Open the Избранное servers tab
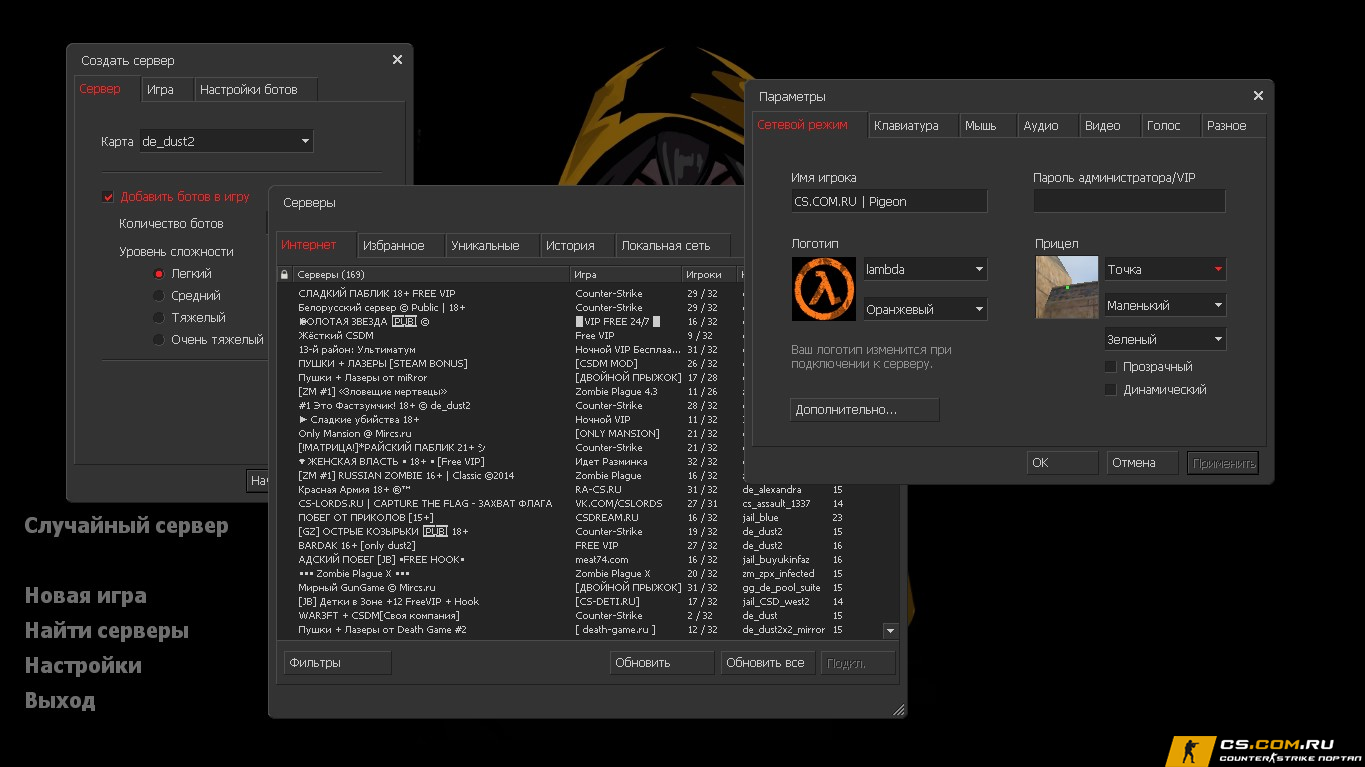Image resolution: width=1365 pixels, height=767 pixels. coord(400,245)
